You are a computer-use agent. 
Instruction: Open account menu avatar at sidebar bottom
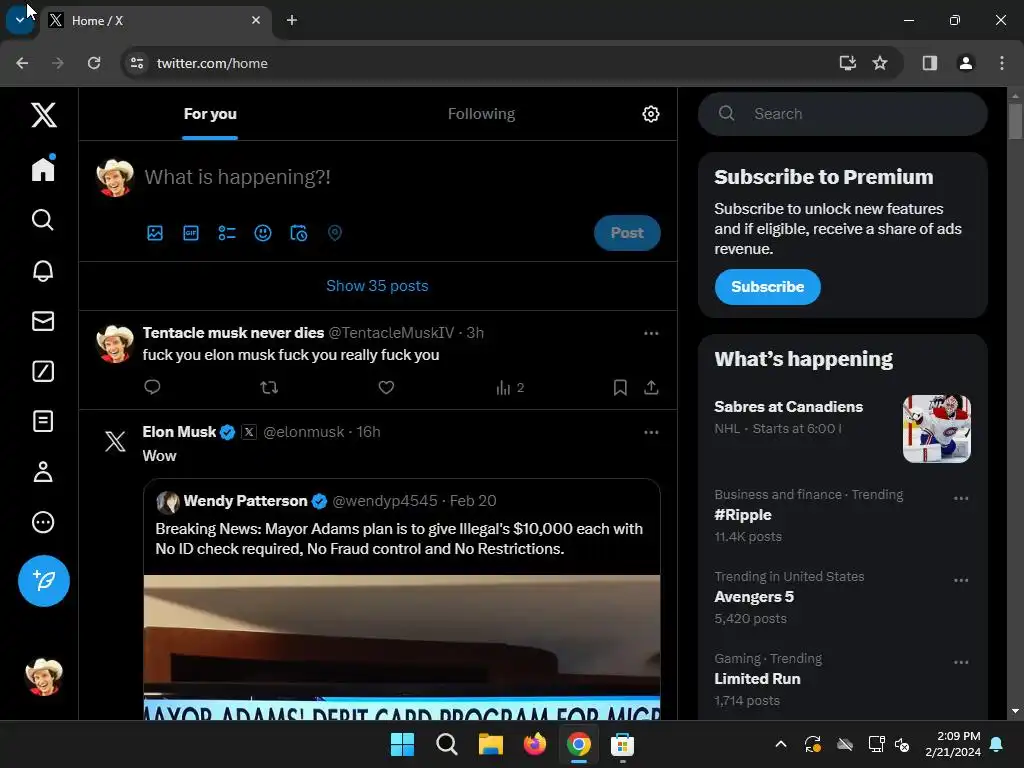pos(44,677)
